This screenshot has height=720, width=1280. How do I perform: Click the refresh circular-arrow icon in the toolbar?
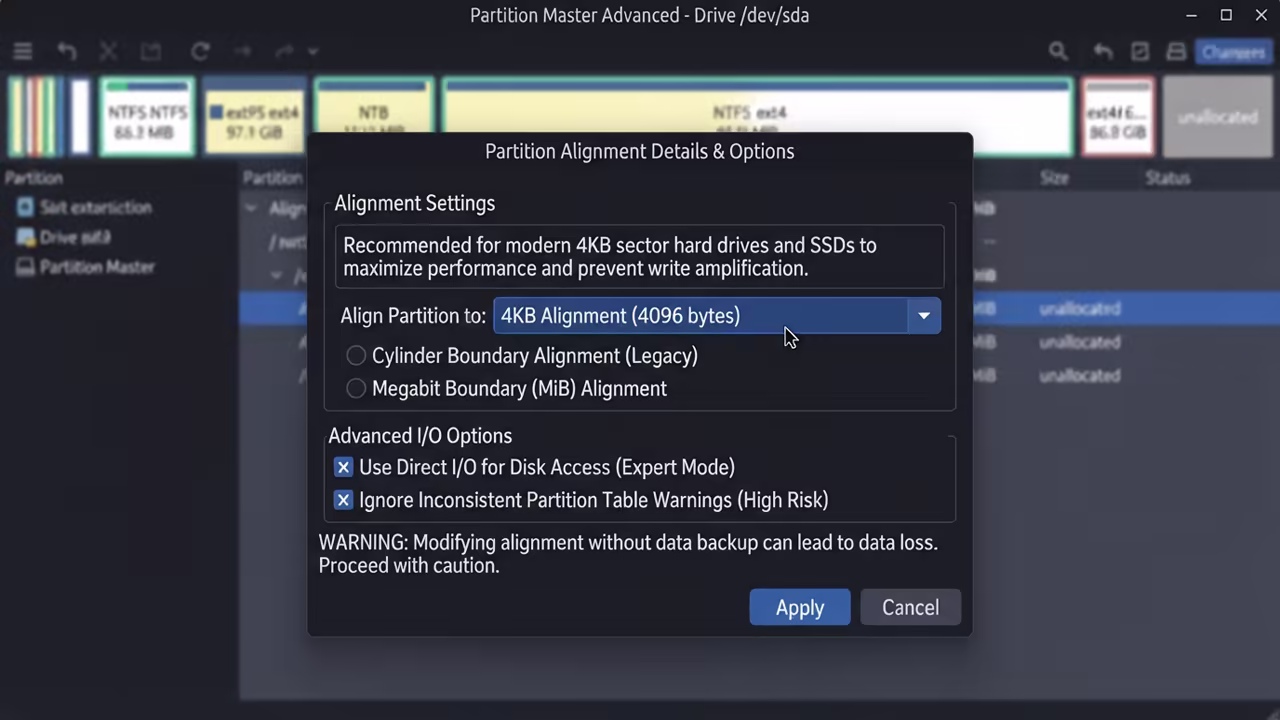pos(200,51)
